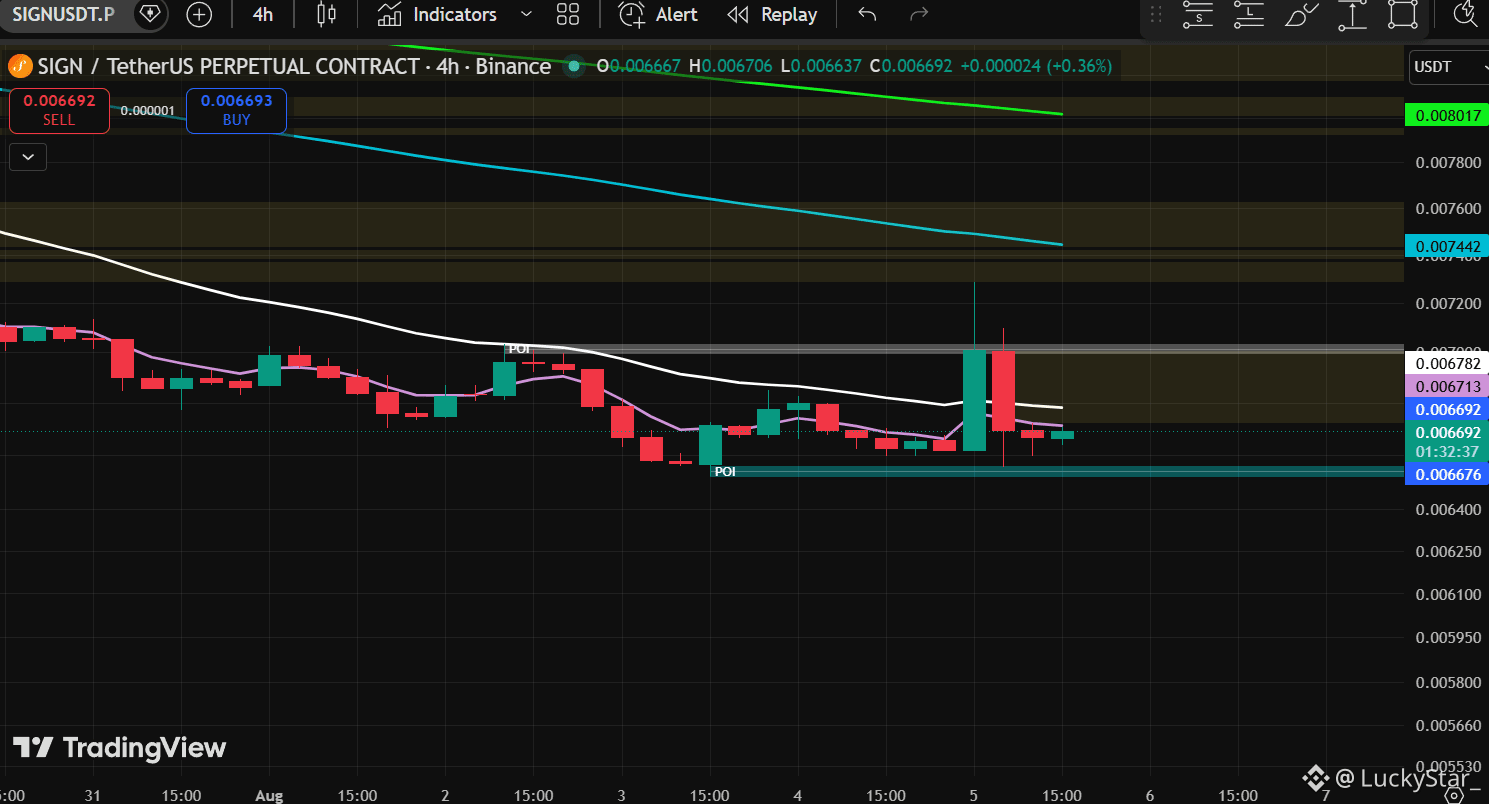1489x804 pixels.
Task: Click the low value L0.006637
Action: pos(821,66)
